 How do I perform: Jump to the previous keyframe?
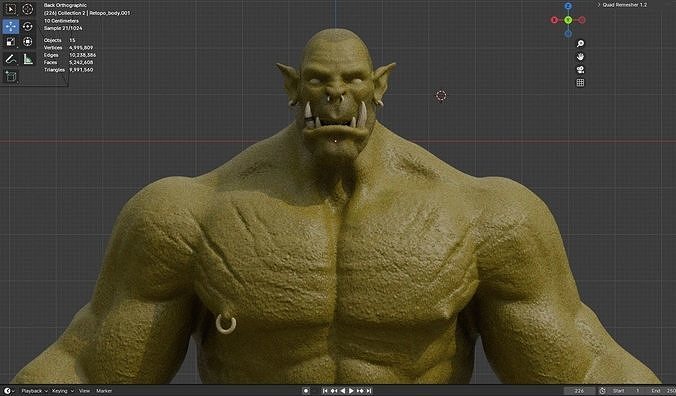point(334,391)
